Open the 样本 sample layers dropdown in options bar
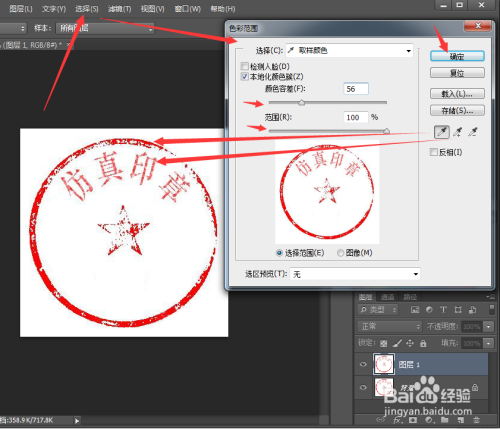Screen dimensions: 500x429 pyautogui.click(x=105, y=28)
